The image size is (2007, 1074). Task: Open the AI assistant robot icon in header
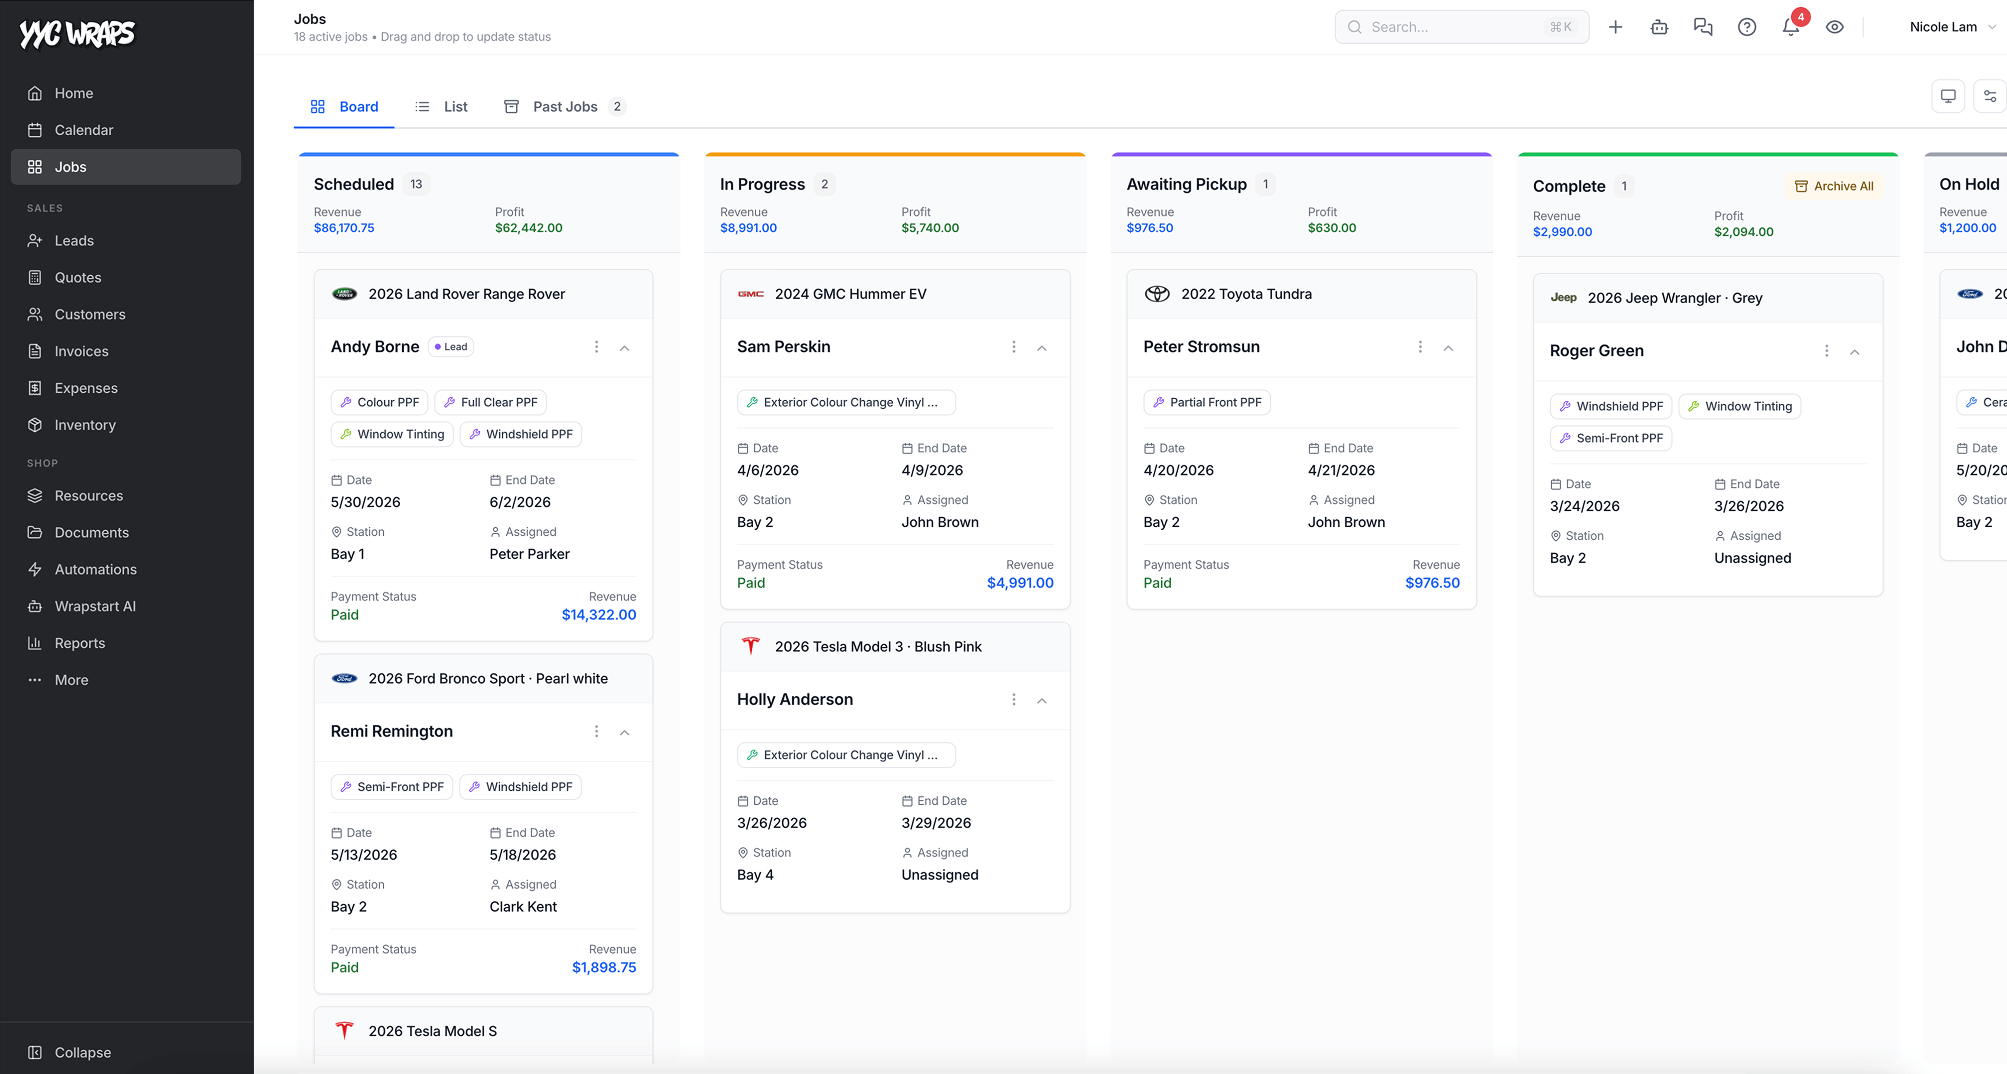pos(1659,27)
